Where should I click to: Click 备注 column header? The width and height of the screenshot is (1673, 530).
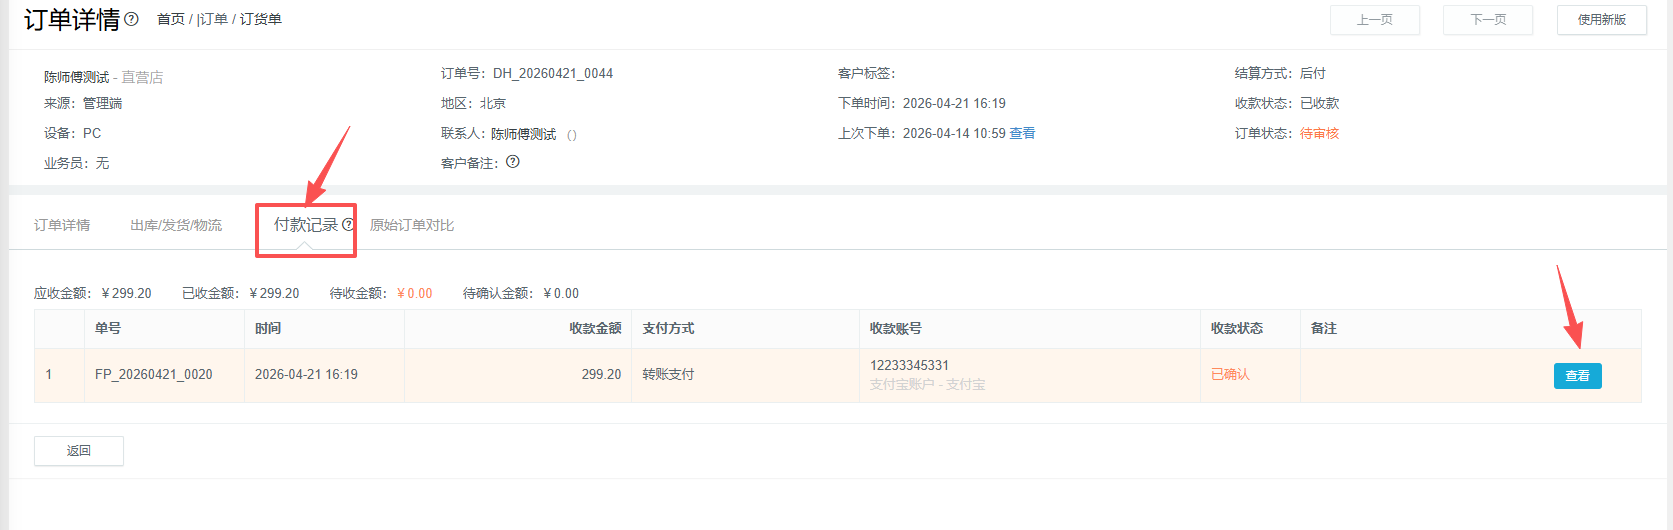click(1324, 328)
